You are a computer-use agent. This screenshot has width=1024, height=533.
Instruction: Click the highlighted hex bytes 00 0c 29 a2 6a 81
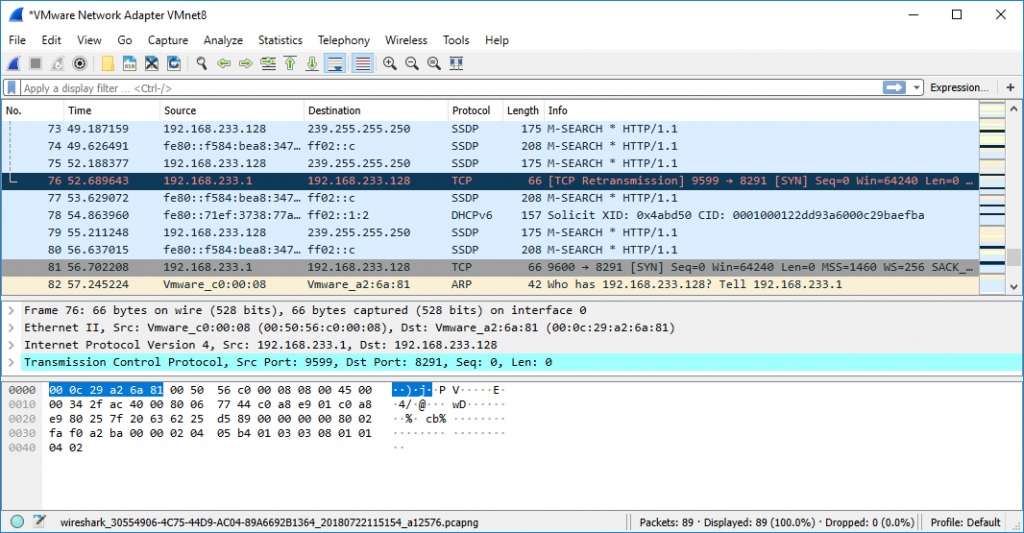click(106, 390)
